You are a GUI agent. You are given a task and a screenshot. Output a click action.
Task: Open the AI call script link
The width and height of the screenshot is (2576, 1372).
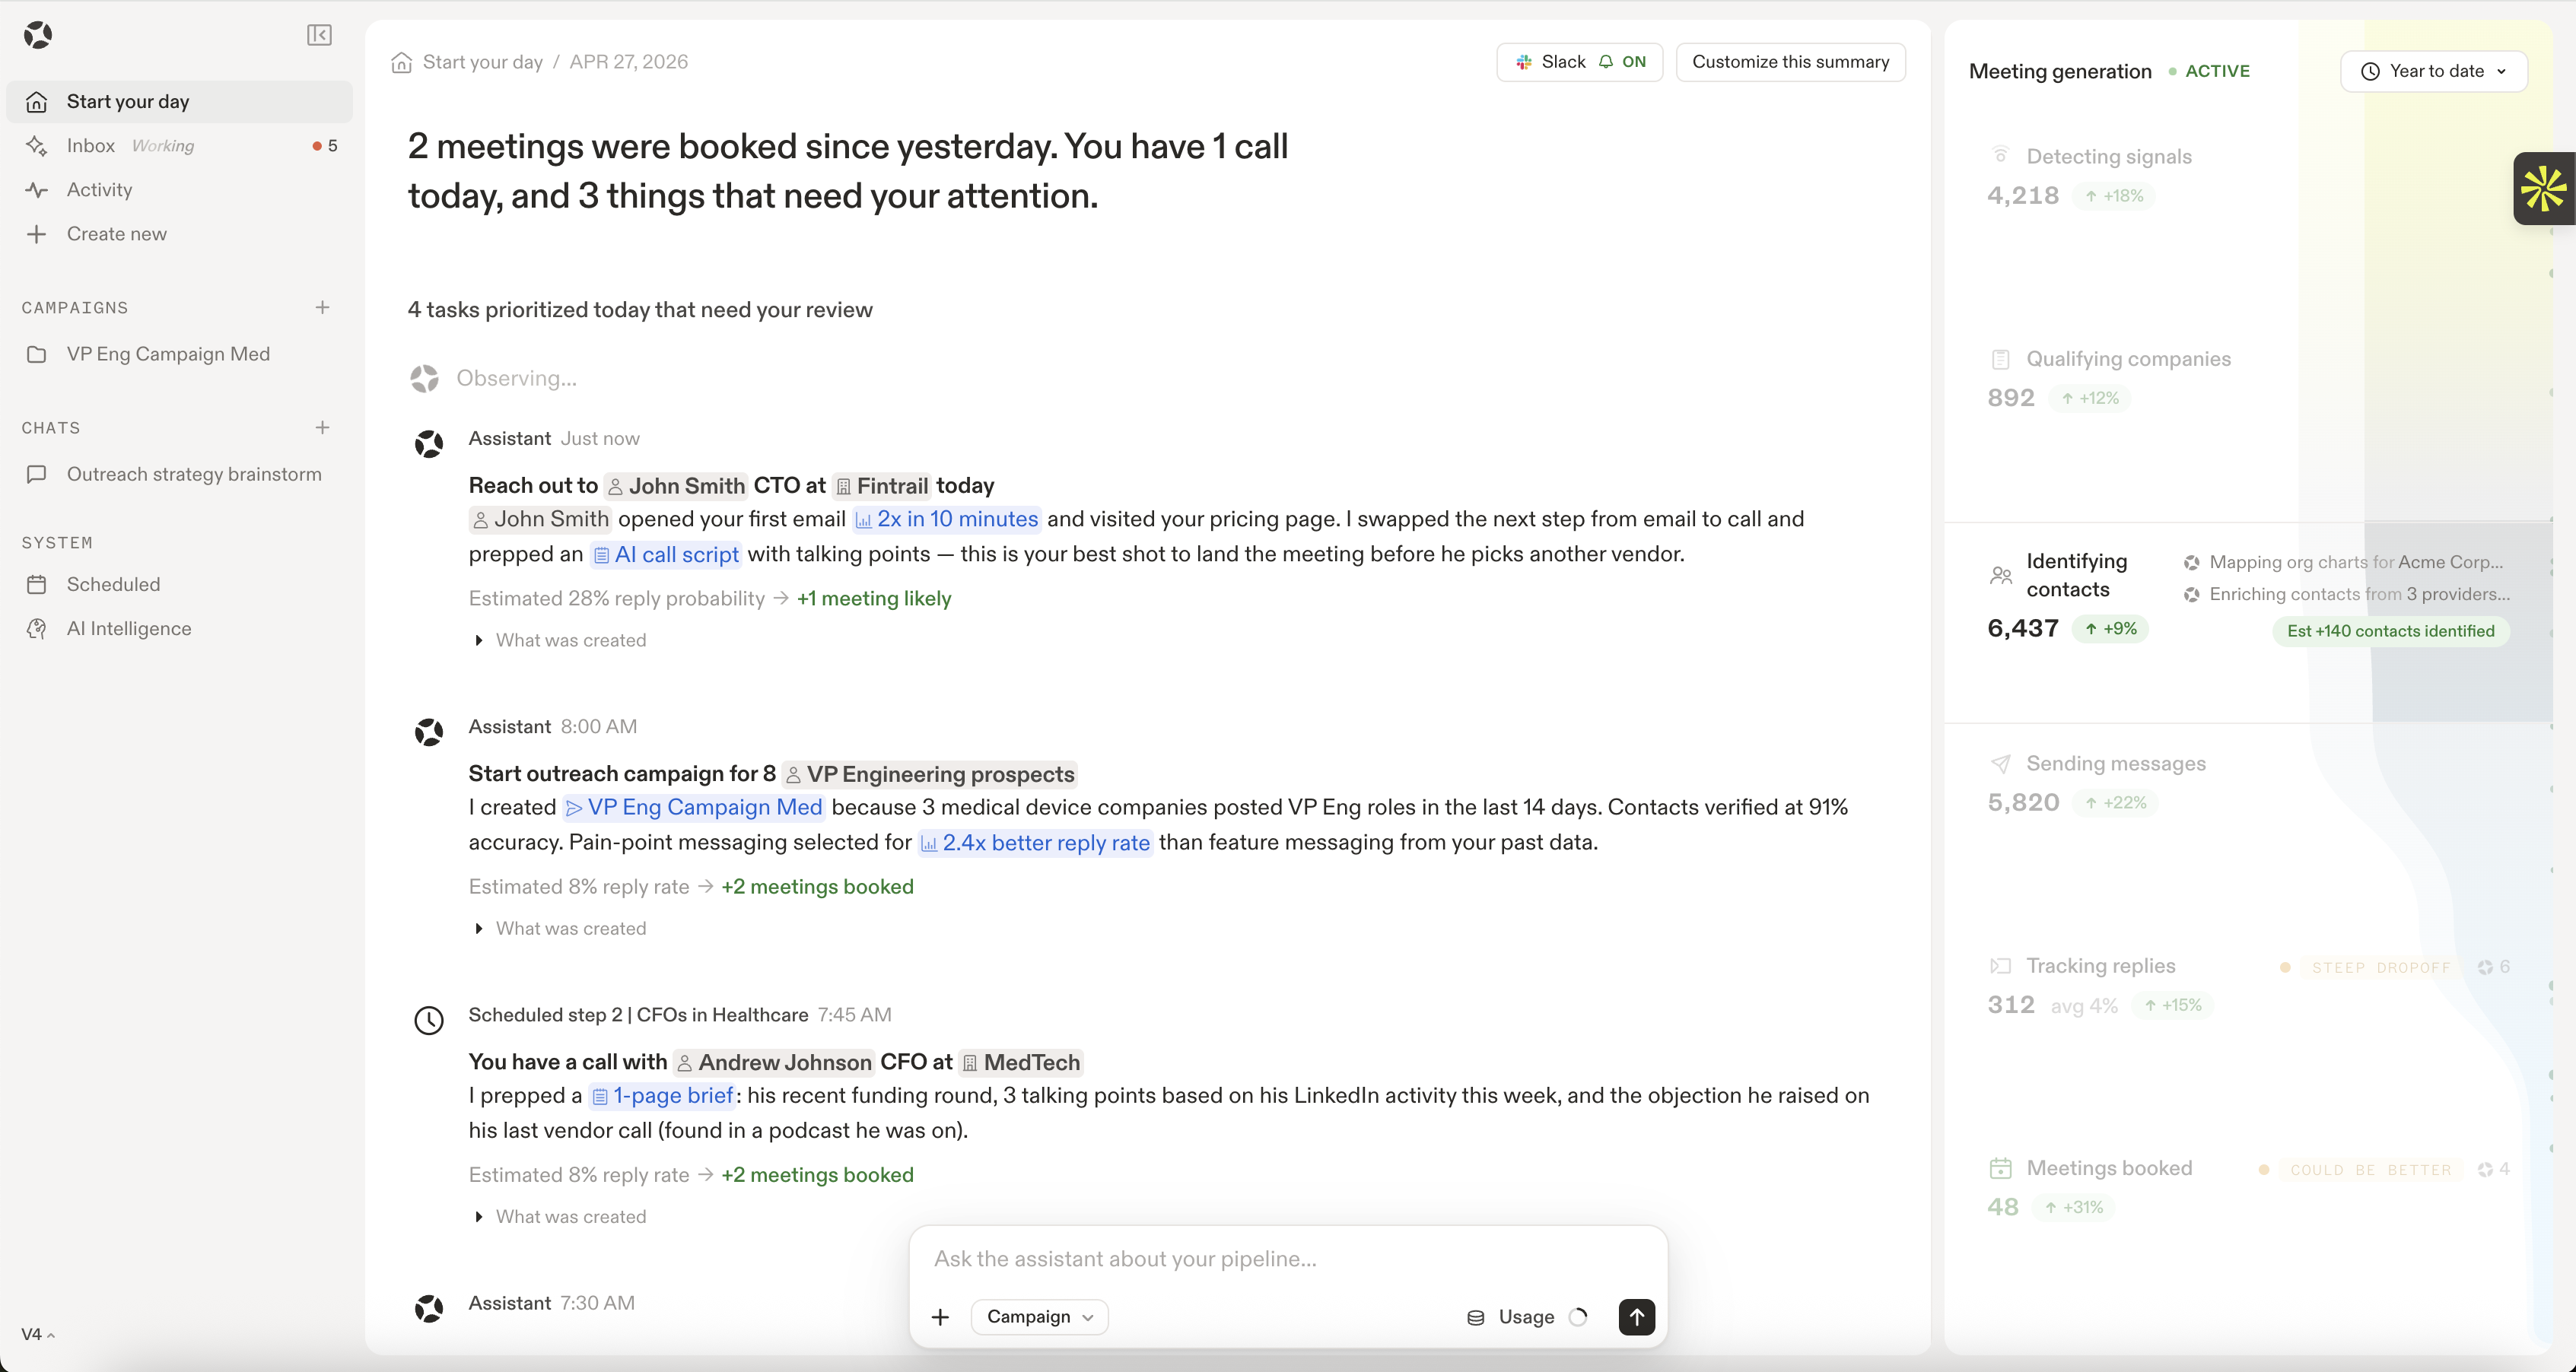(x=666, y=555)
